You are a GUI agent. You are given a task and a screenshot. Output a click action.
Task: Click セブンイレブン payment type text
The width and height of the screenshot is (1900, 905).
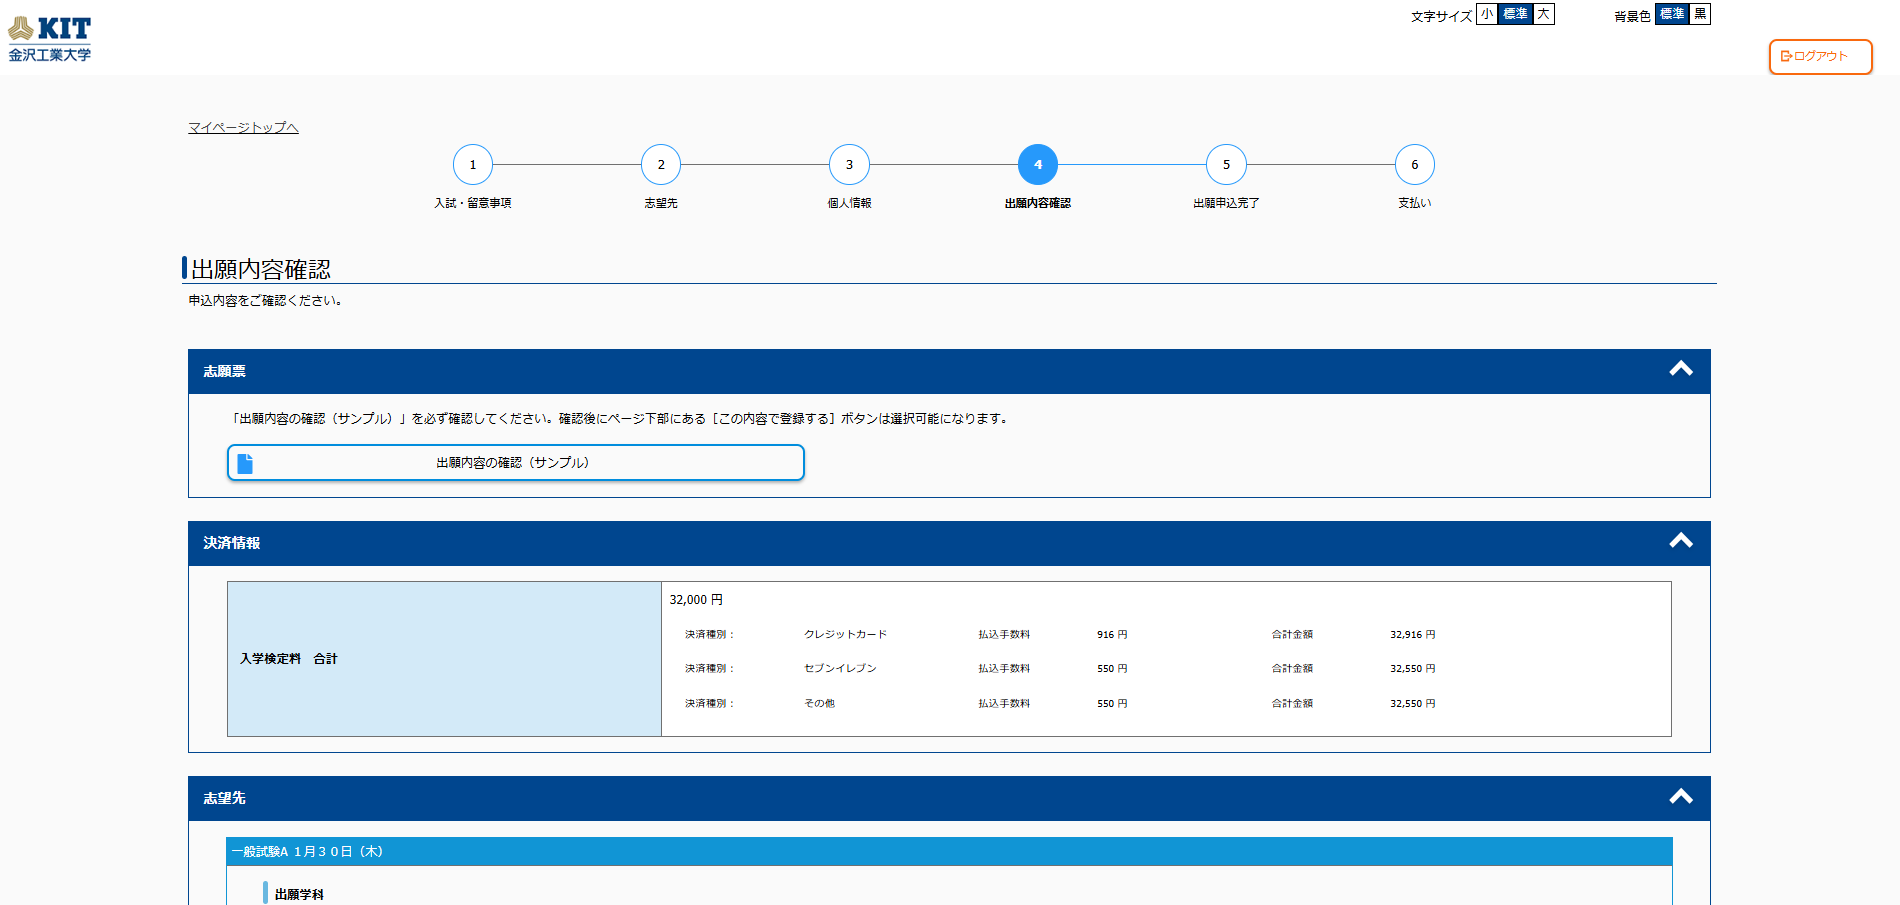coord(840,668)
